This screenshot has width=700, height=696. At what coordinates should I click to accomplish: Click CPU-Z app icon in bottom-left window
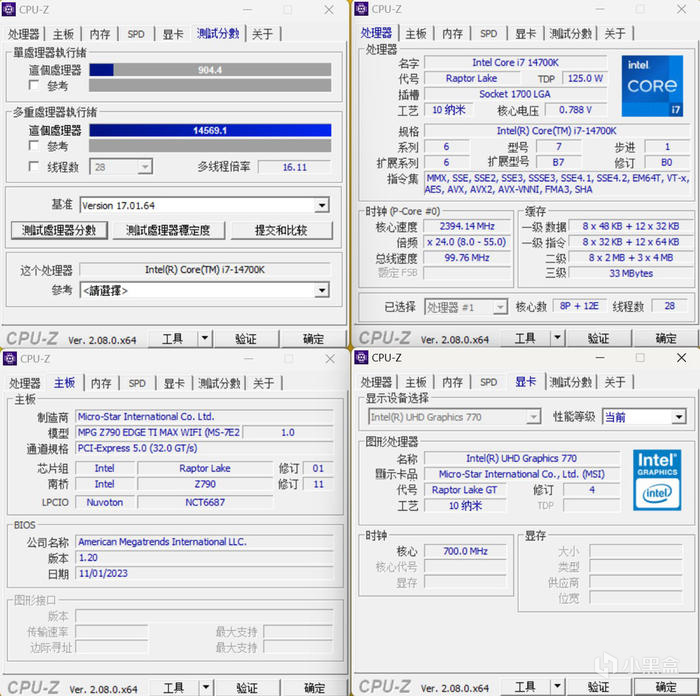[10, 358]
